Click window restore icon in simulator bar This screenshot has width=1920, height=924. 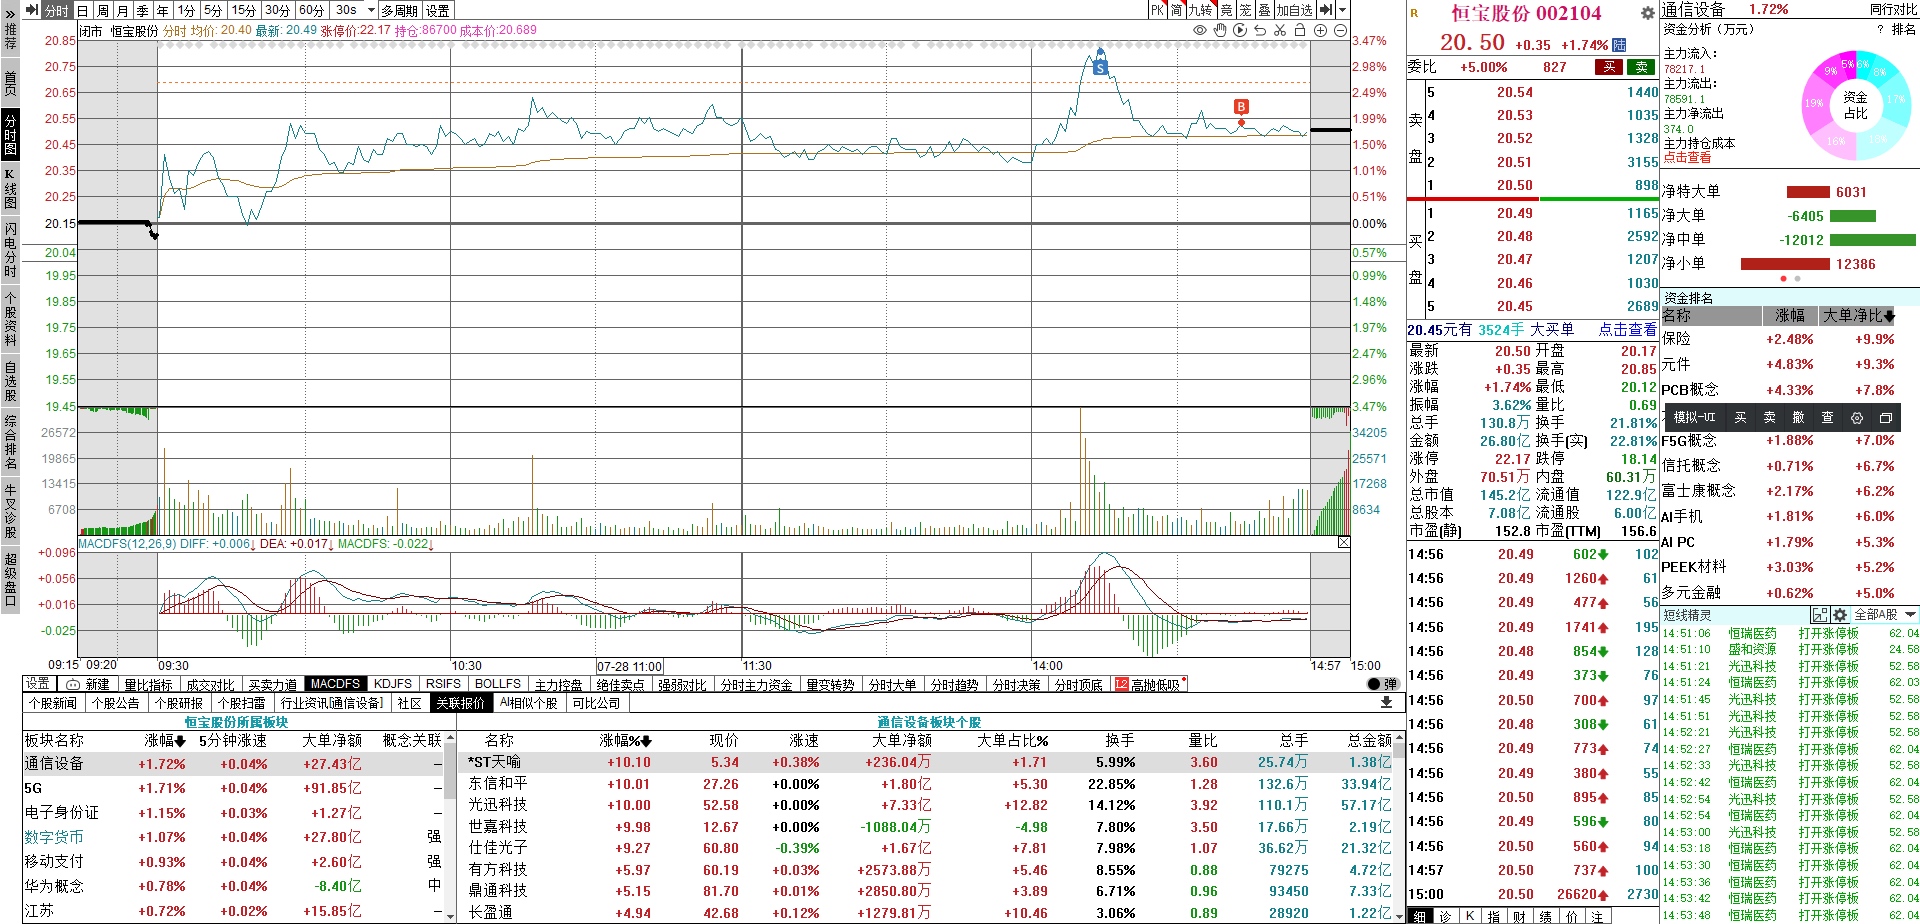pos(1886,418)
